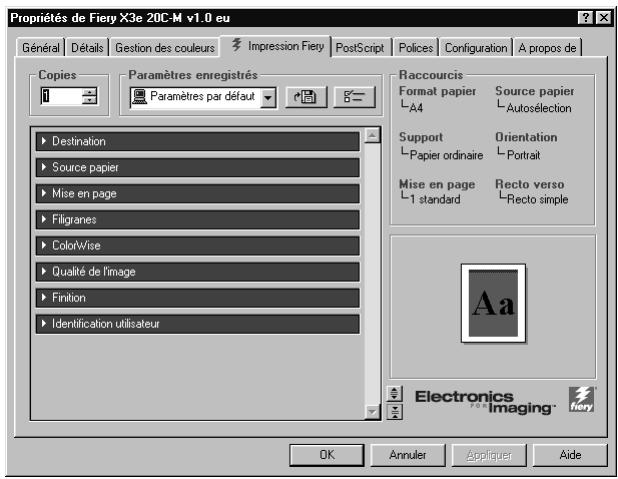Click the Format papier shortcut value A4
Viewport: 618px width, 479px height.
coord(416,108)
